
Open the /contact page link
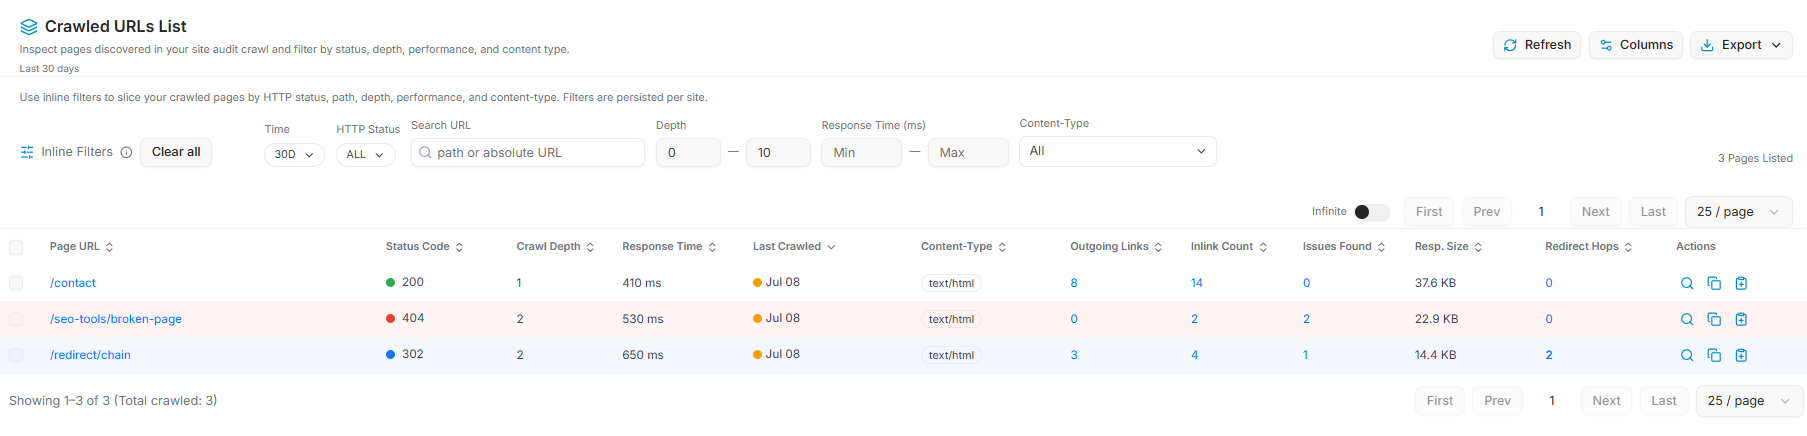click(x=73, y=283)
